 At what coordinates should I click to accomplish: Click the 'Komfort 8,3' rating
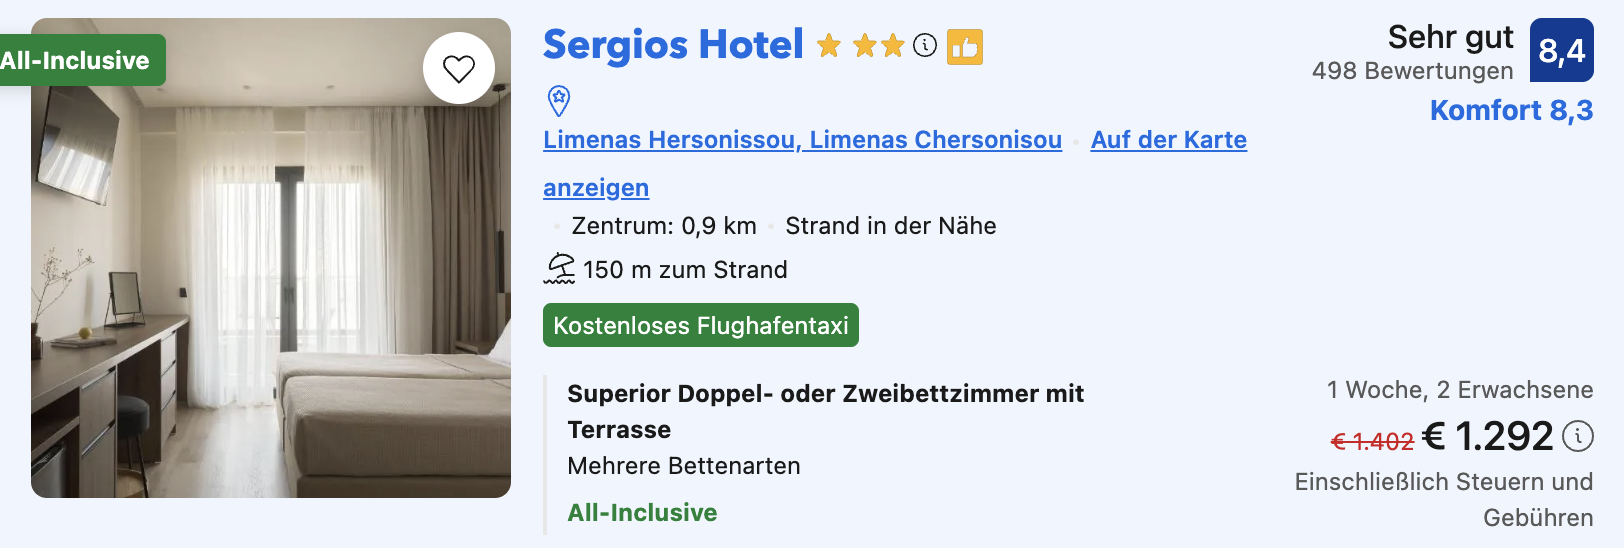1511,110
